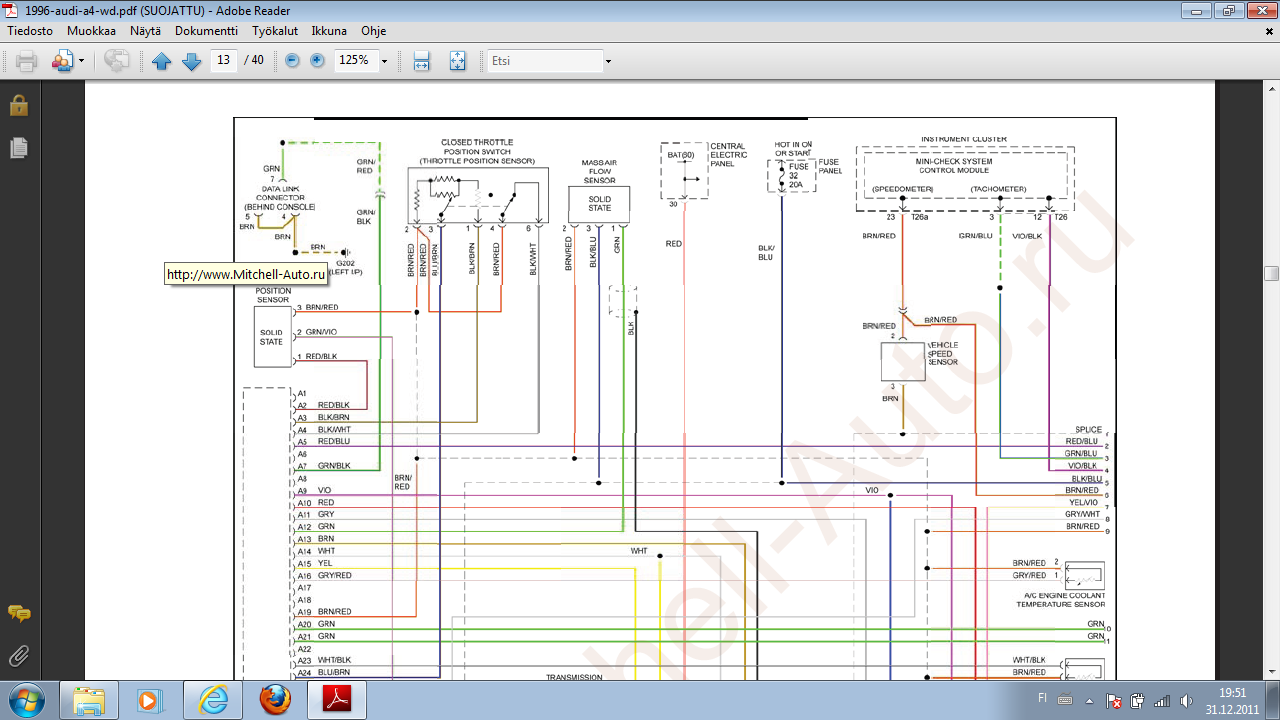Expand the 125% zoom level dropdown
Image resolution: width=1280 pixels, height=720 pixels.
[384, 61]
